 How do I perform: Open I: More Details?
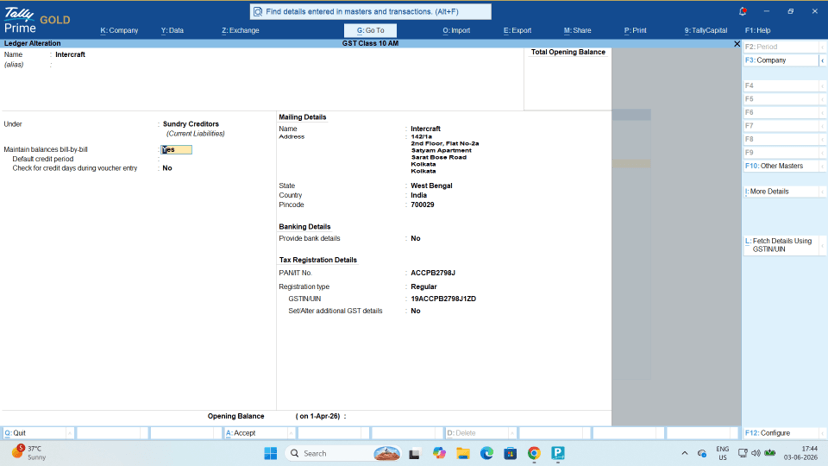pos(780,191)
